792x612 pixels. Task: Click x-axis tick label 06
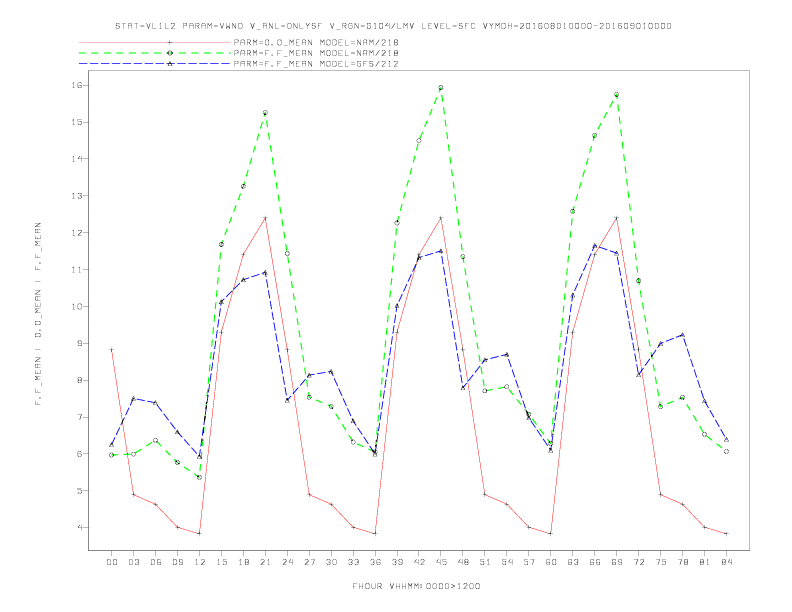[156, 562]
